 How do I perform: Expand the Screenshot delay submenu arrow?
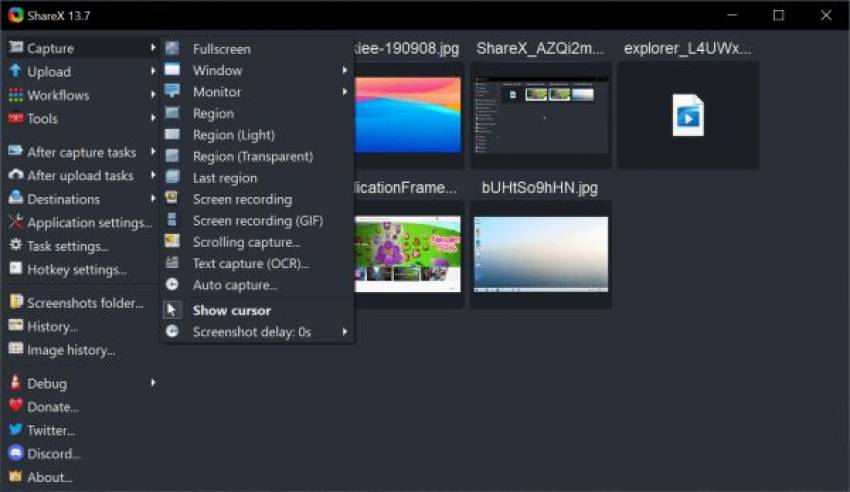345,332
